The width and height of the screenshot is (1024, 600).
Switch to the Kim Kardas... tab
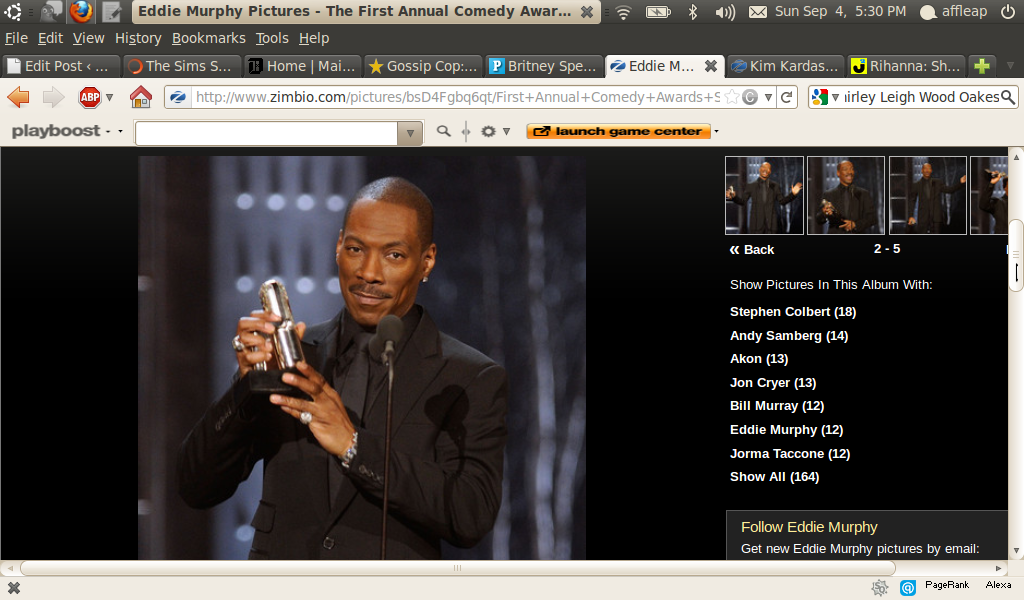(785, 66)
